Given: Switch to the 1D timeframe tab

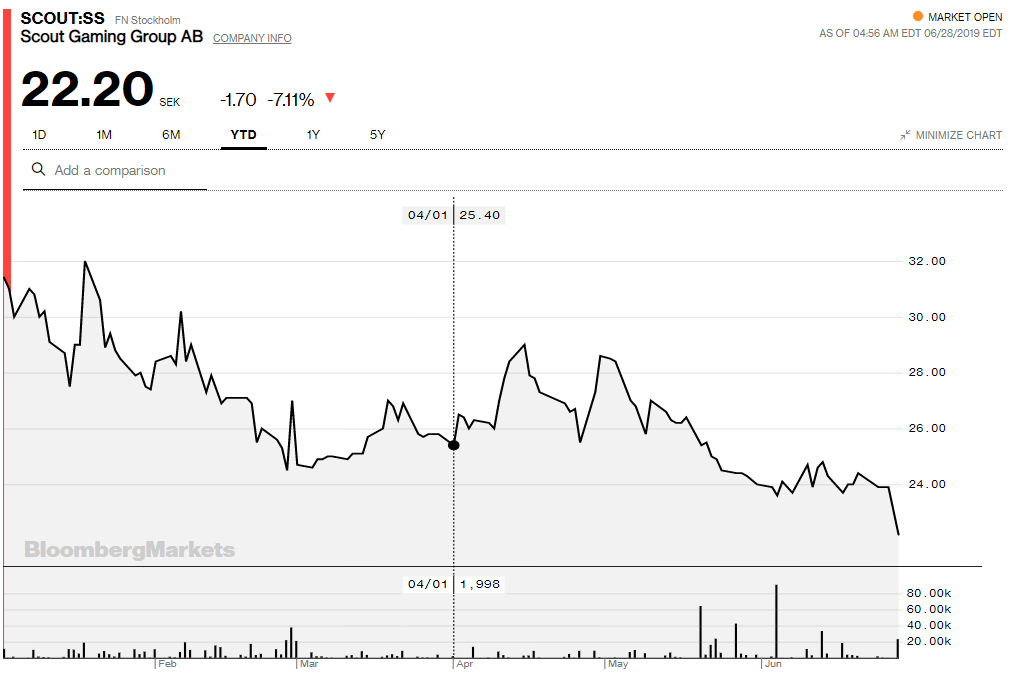Looking at the screenshot, I should [38, 134].
